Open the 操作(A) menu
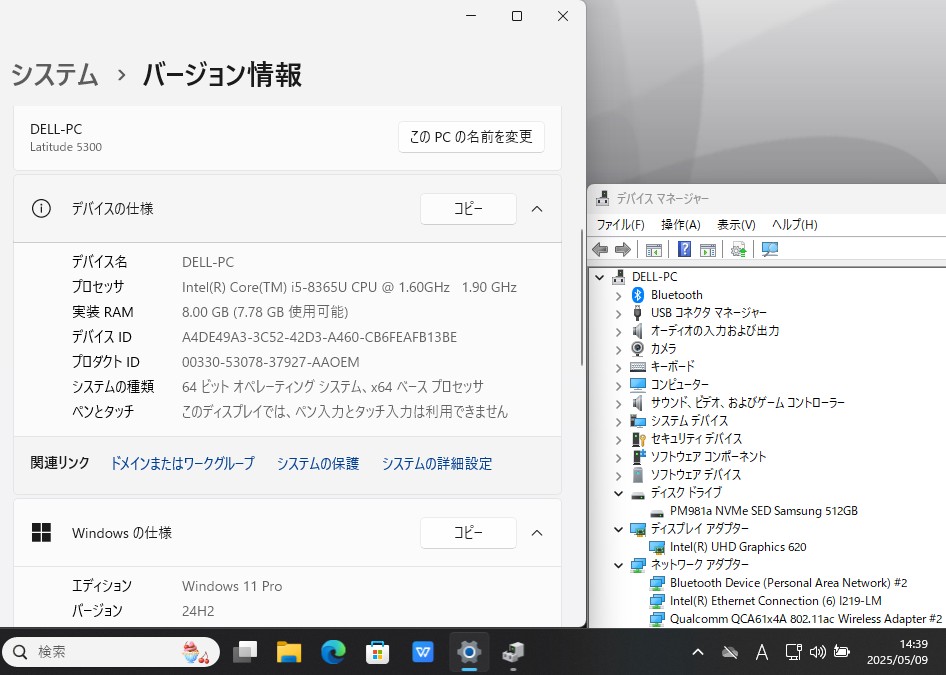This screenshot has height=675, width=946. click(681, 225)
